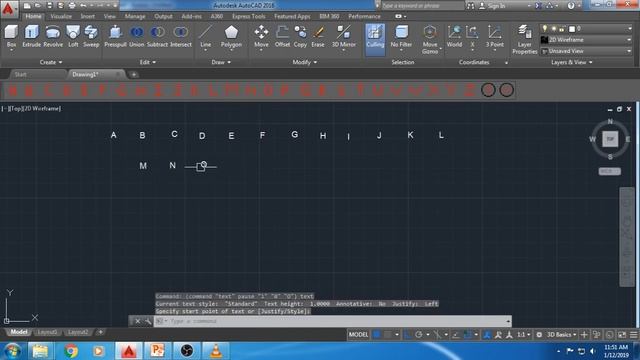Start the Line drawing tool
This screenshot has height=360, width=640.
(x=206, y=37)
